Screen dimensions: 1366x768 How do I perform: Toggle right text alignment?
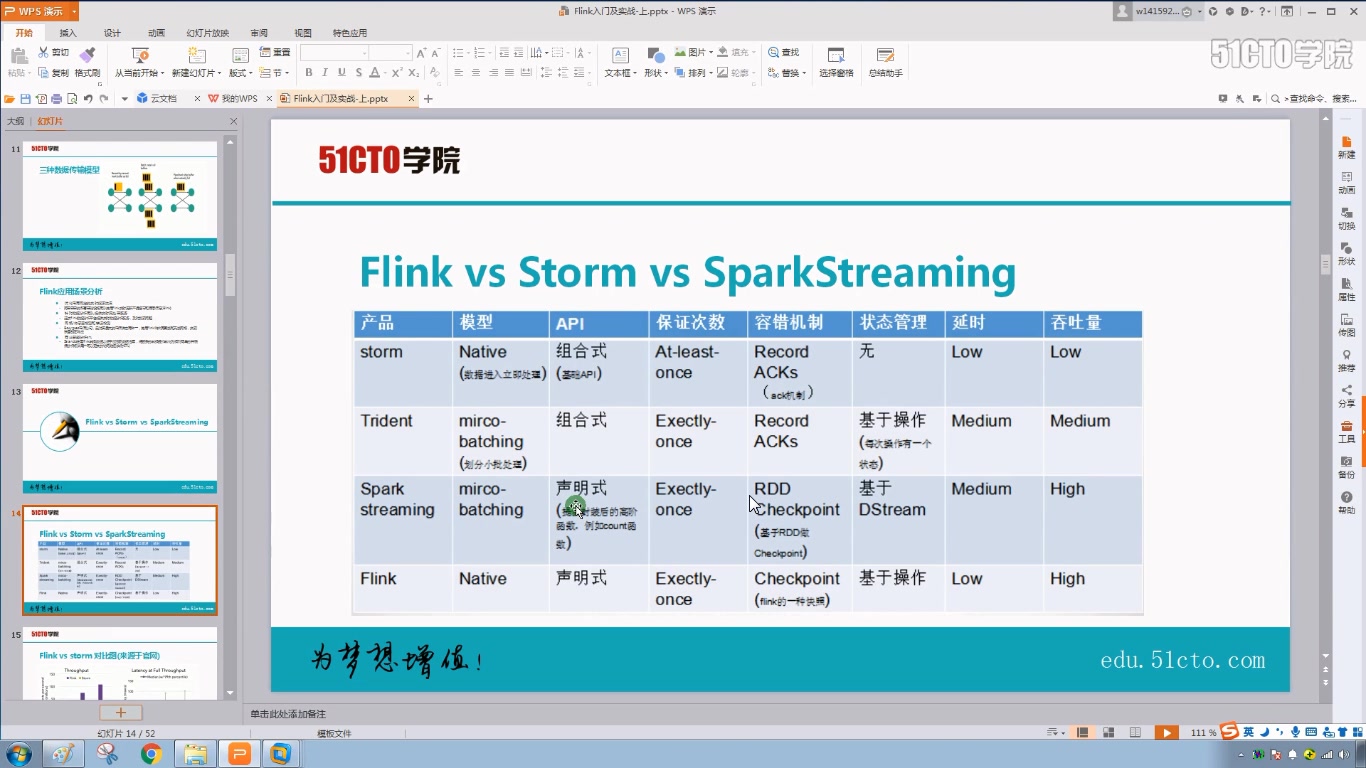tap(492, 73)
